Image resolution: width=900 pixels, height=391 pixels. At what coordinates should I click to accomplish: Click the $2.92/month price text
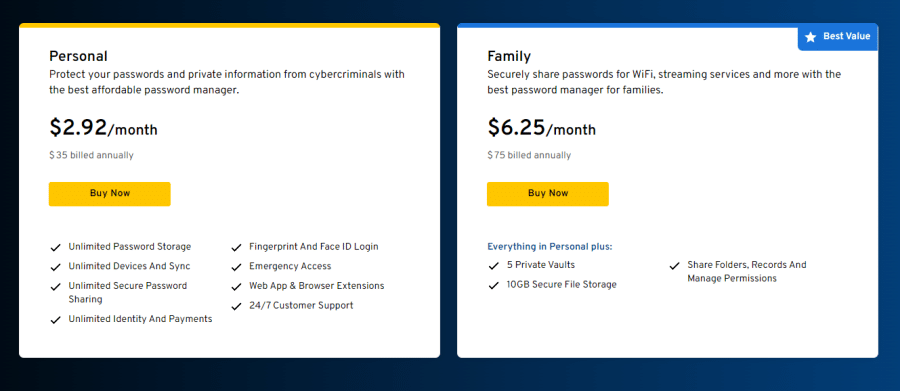[x=103, y=128]
